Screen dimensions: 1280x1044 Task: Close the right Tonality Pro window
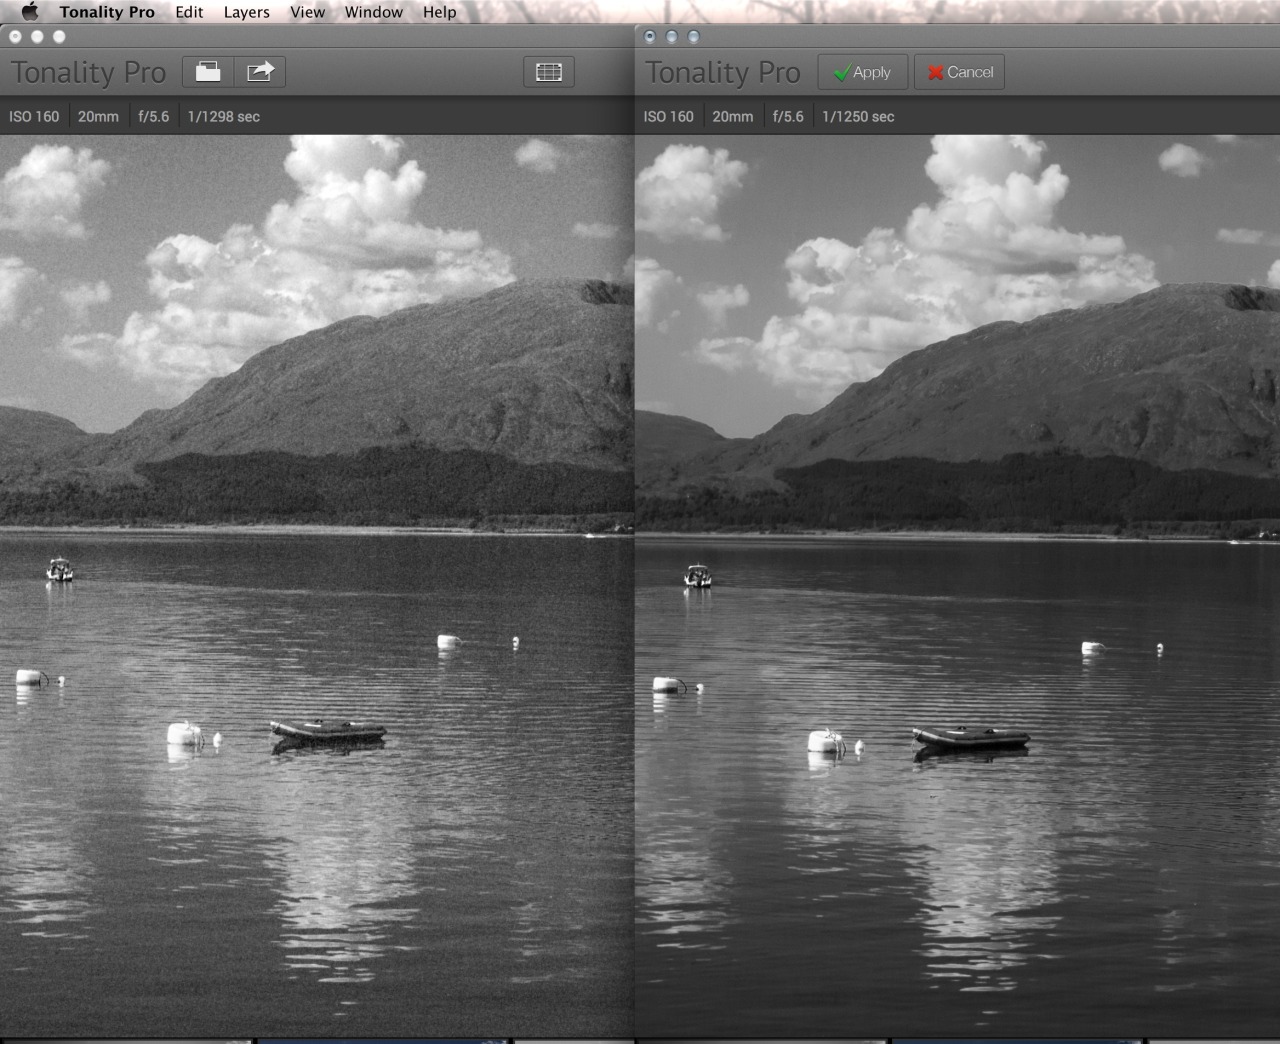[x=650, y=36]
